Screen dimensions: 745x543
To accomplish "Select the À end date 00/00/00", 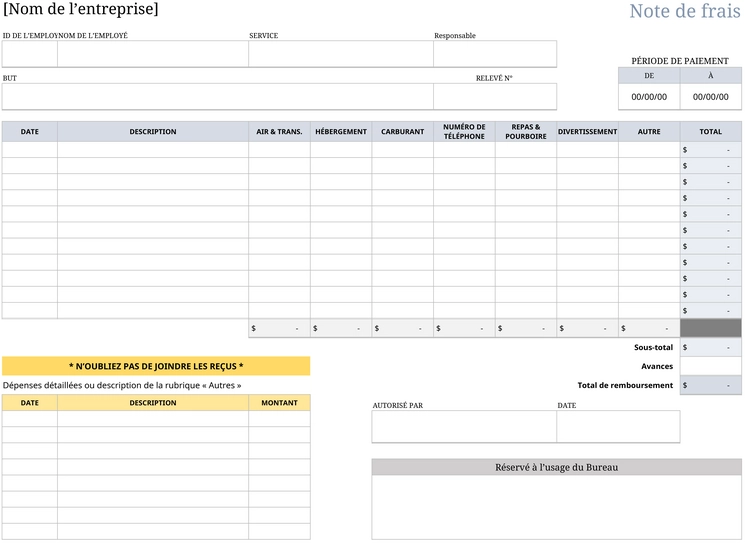I will pyautogui.click(x=711, y=97).
